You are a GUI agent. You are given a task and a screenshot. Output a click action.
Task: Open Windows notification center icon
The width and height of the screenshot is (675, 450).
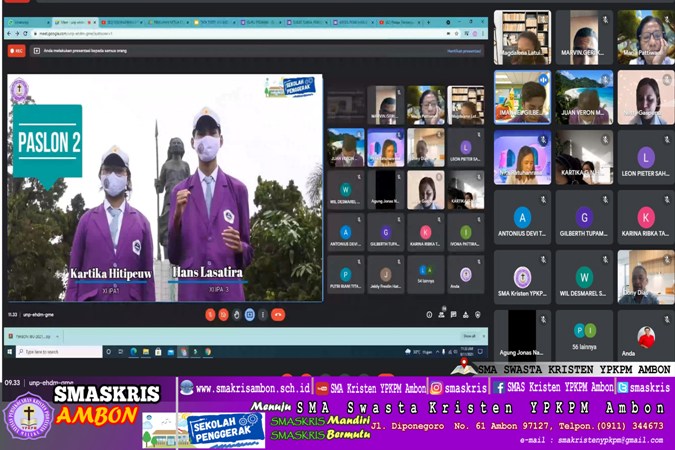click(x=480, y=352)
